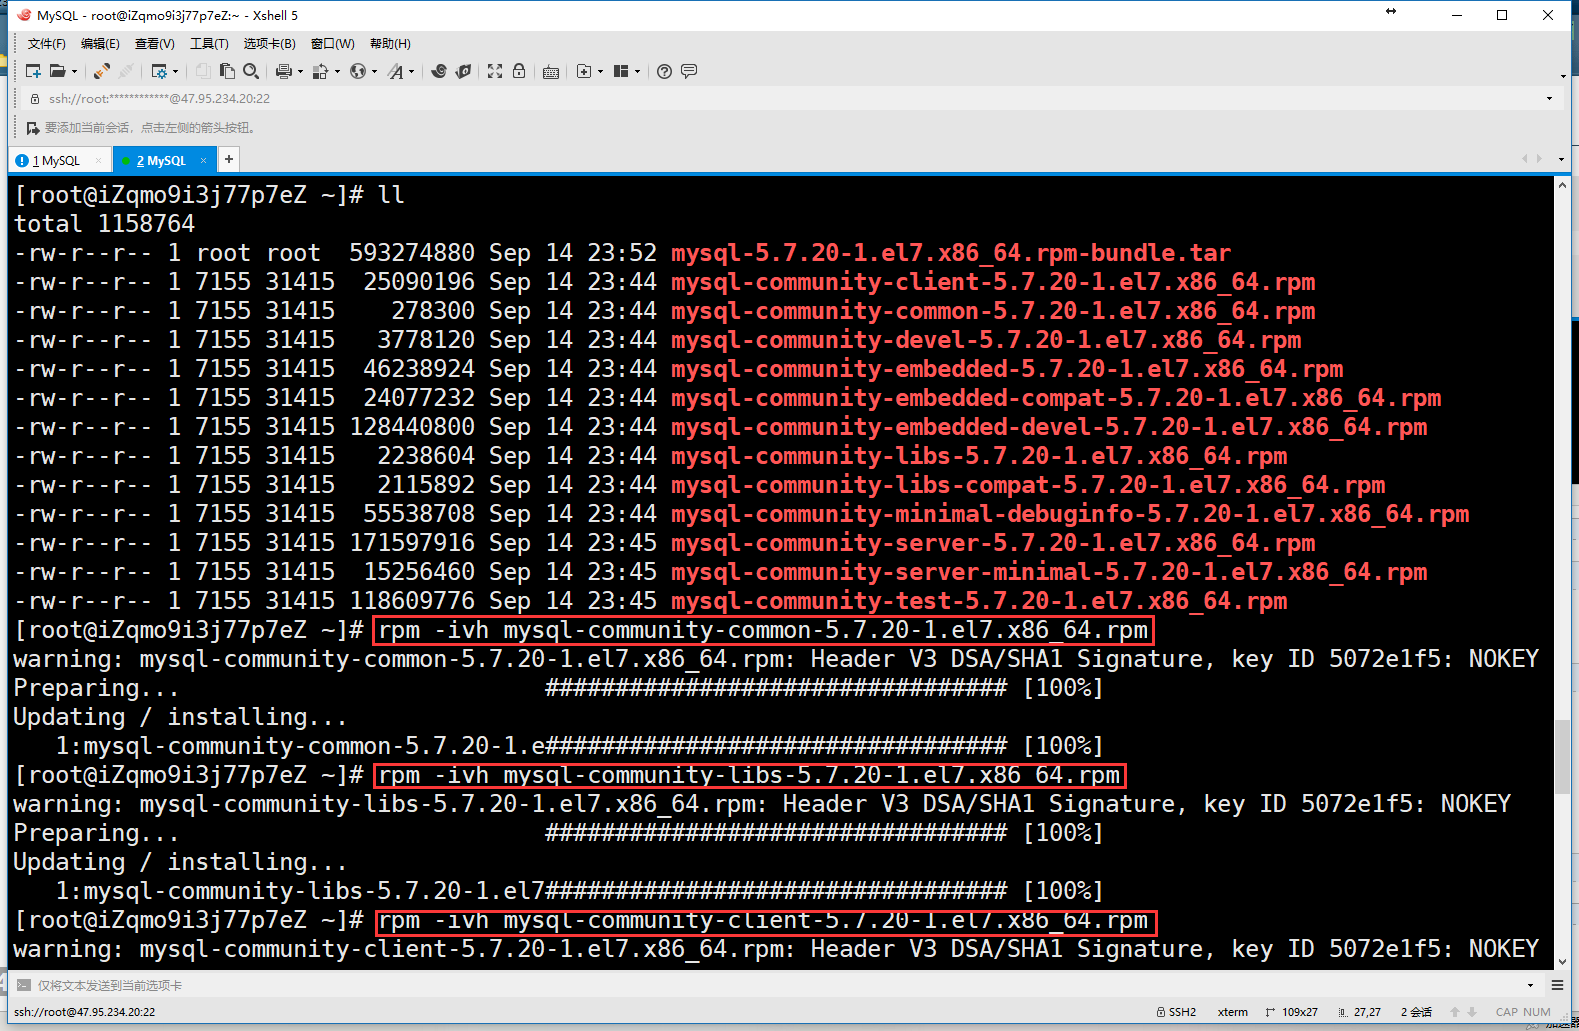Screen dimensions: 1579x1031
Task: Click the Font toolbar icon
Action: click(396, 71)
